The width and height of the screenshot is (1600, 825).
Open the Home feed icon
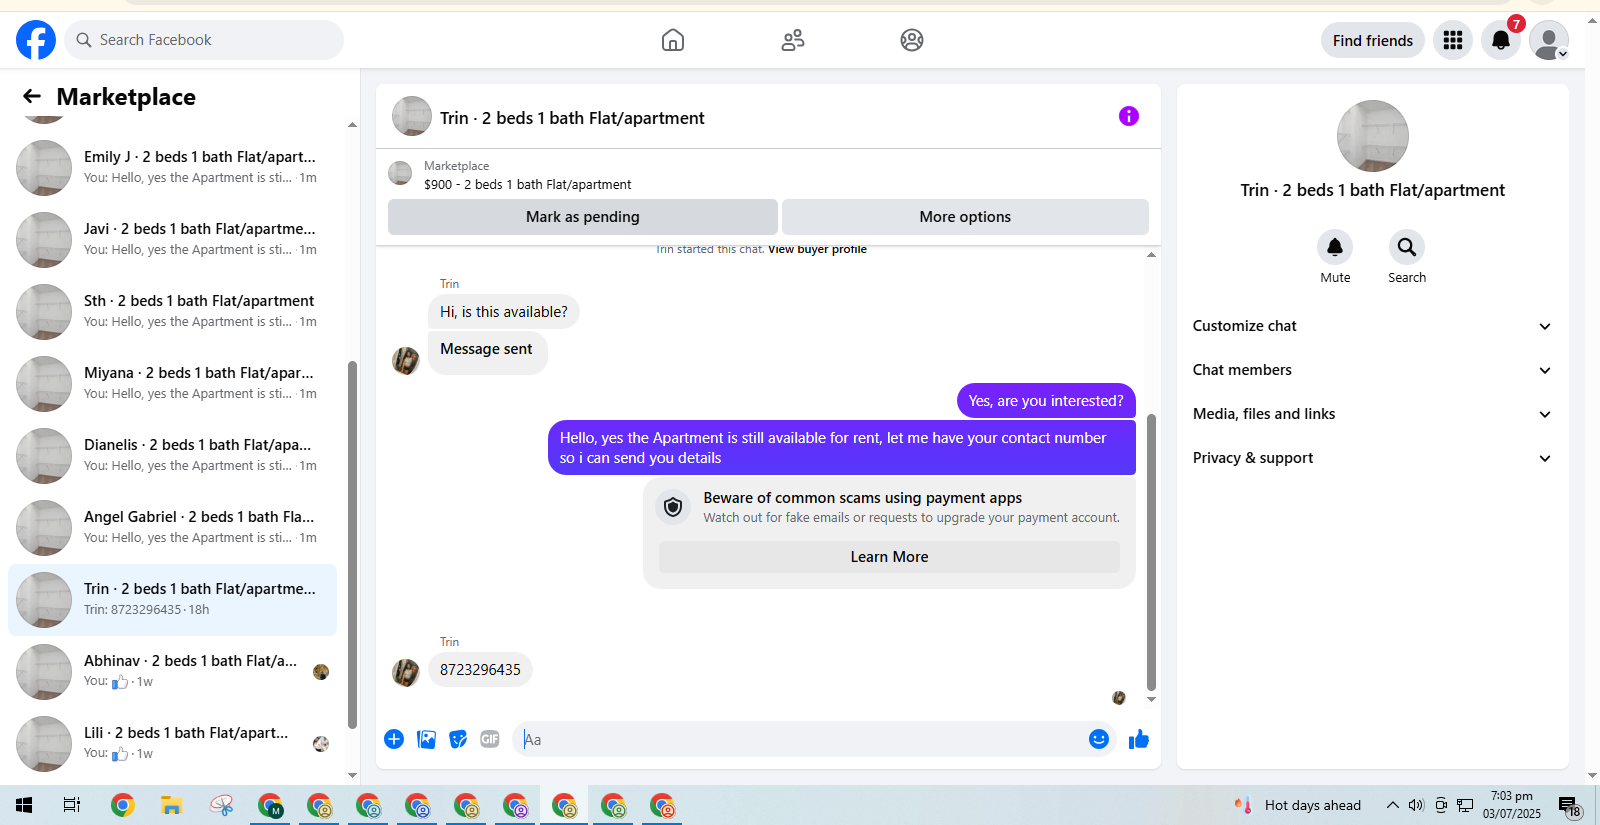pos(673,40)
